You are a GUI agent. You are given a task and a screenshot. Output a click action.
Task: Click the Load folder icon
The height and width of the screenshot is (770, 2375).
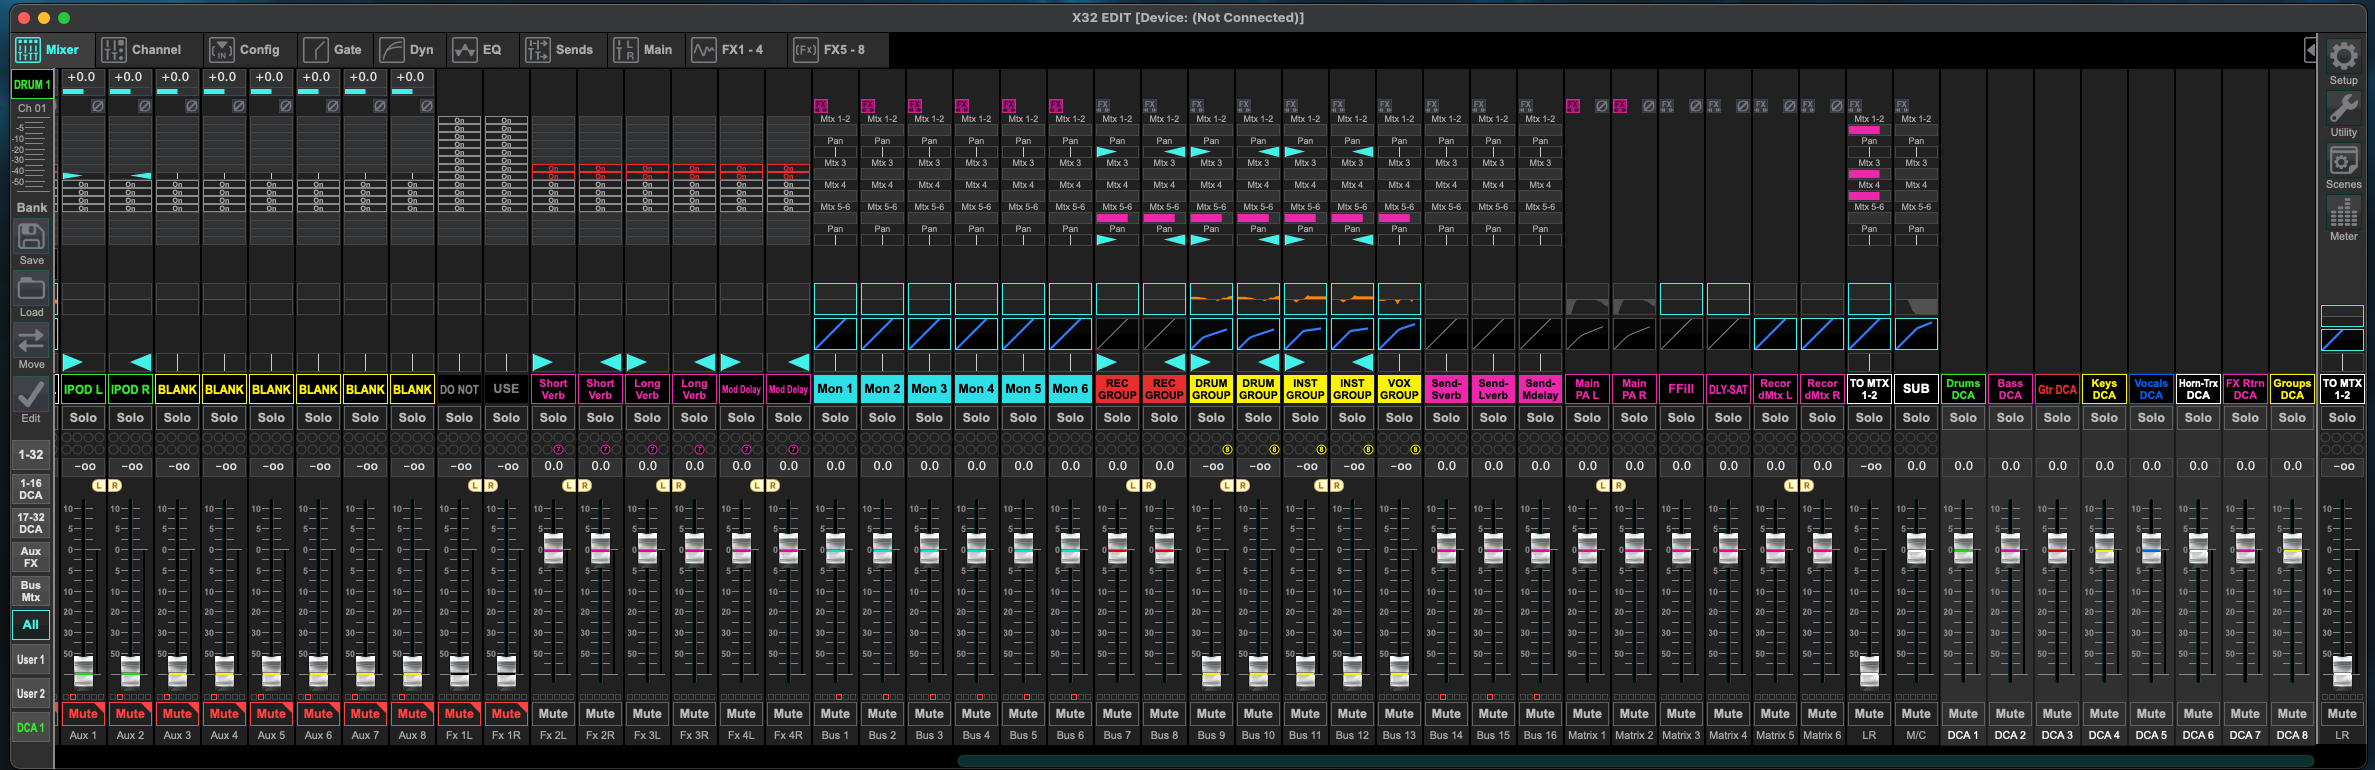tap(31, 289)
